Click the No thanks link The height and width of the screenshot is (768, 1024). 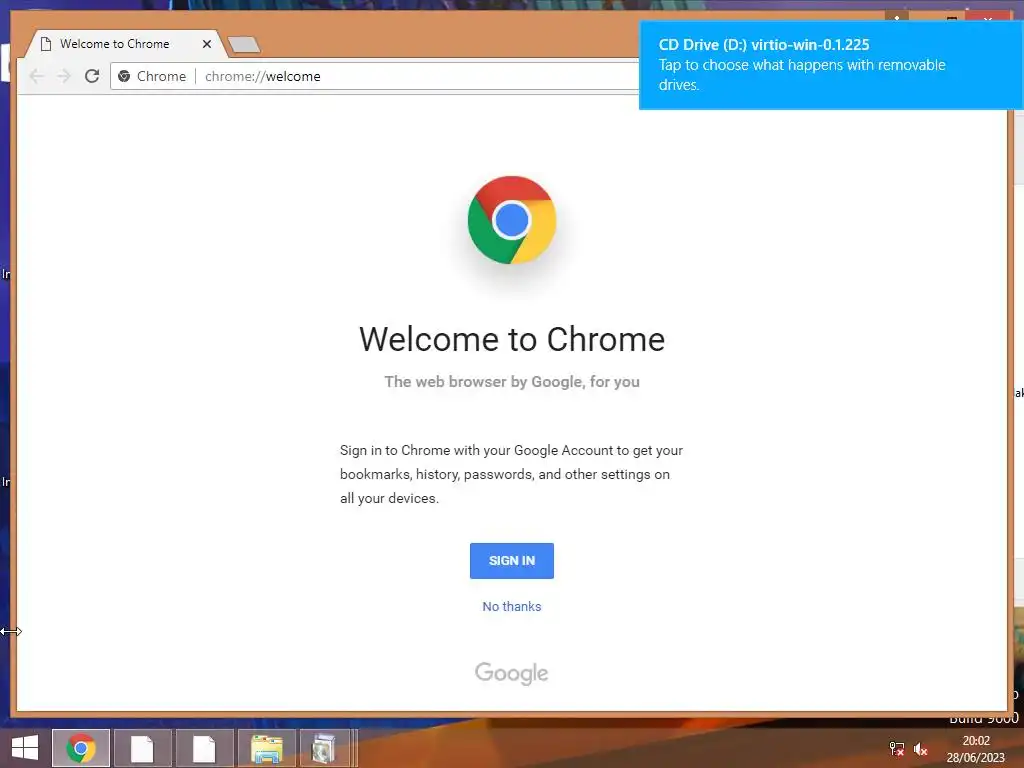[512, 607]
